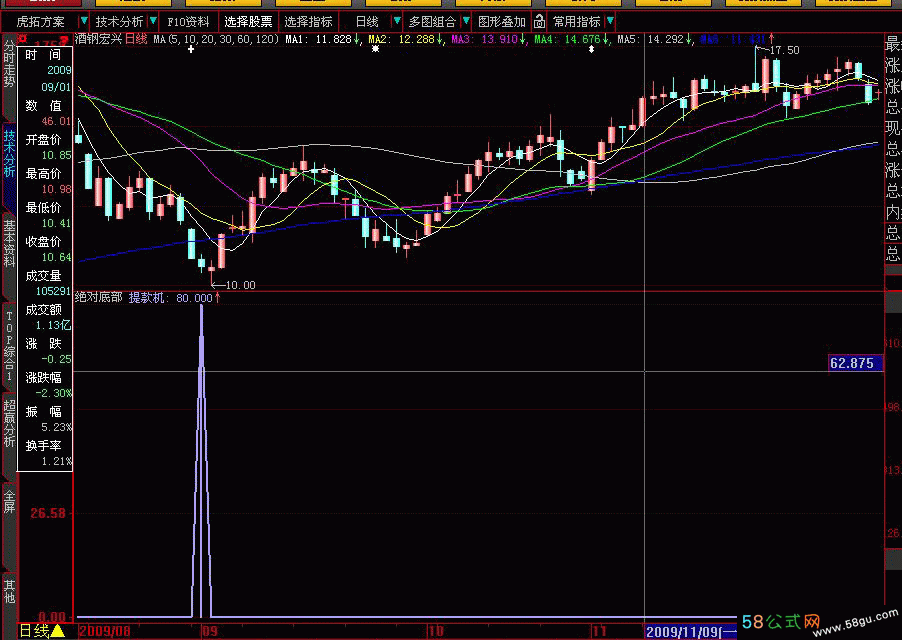This screenshot has height=640, width=902.
Task: Click the green down arrow after MA1 value
Action: click(357, 39)
